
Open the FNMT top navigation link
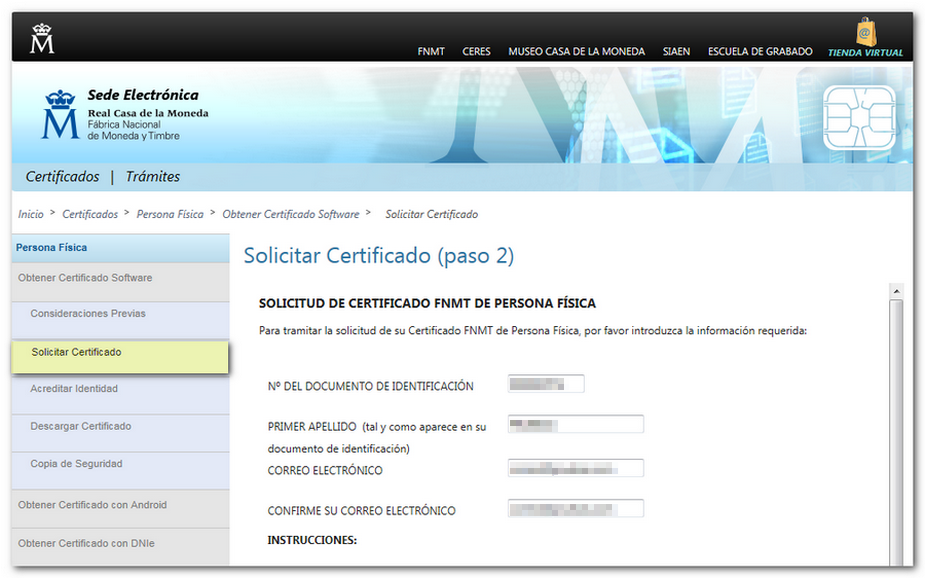click(x=431, y=52)
